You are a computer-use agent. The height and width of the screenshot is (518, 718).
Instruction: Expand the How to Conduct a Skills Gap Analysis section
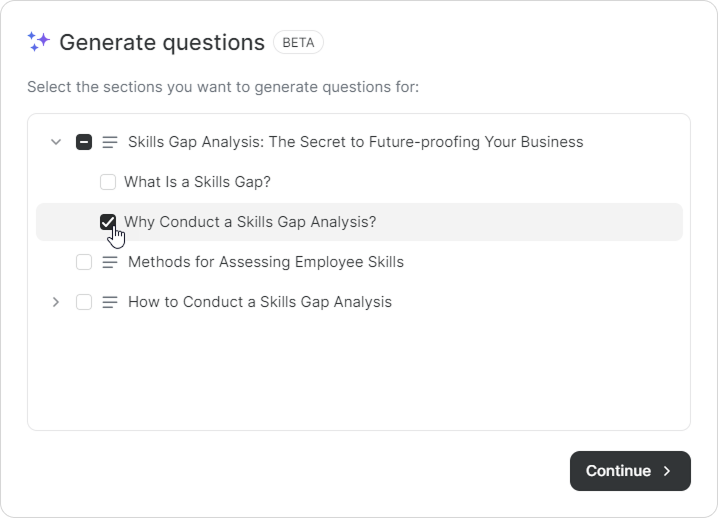pyautogui.click(x=56, y=302)
